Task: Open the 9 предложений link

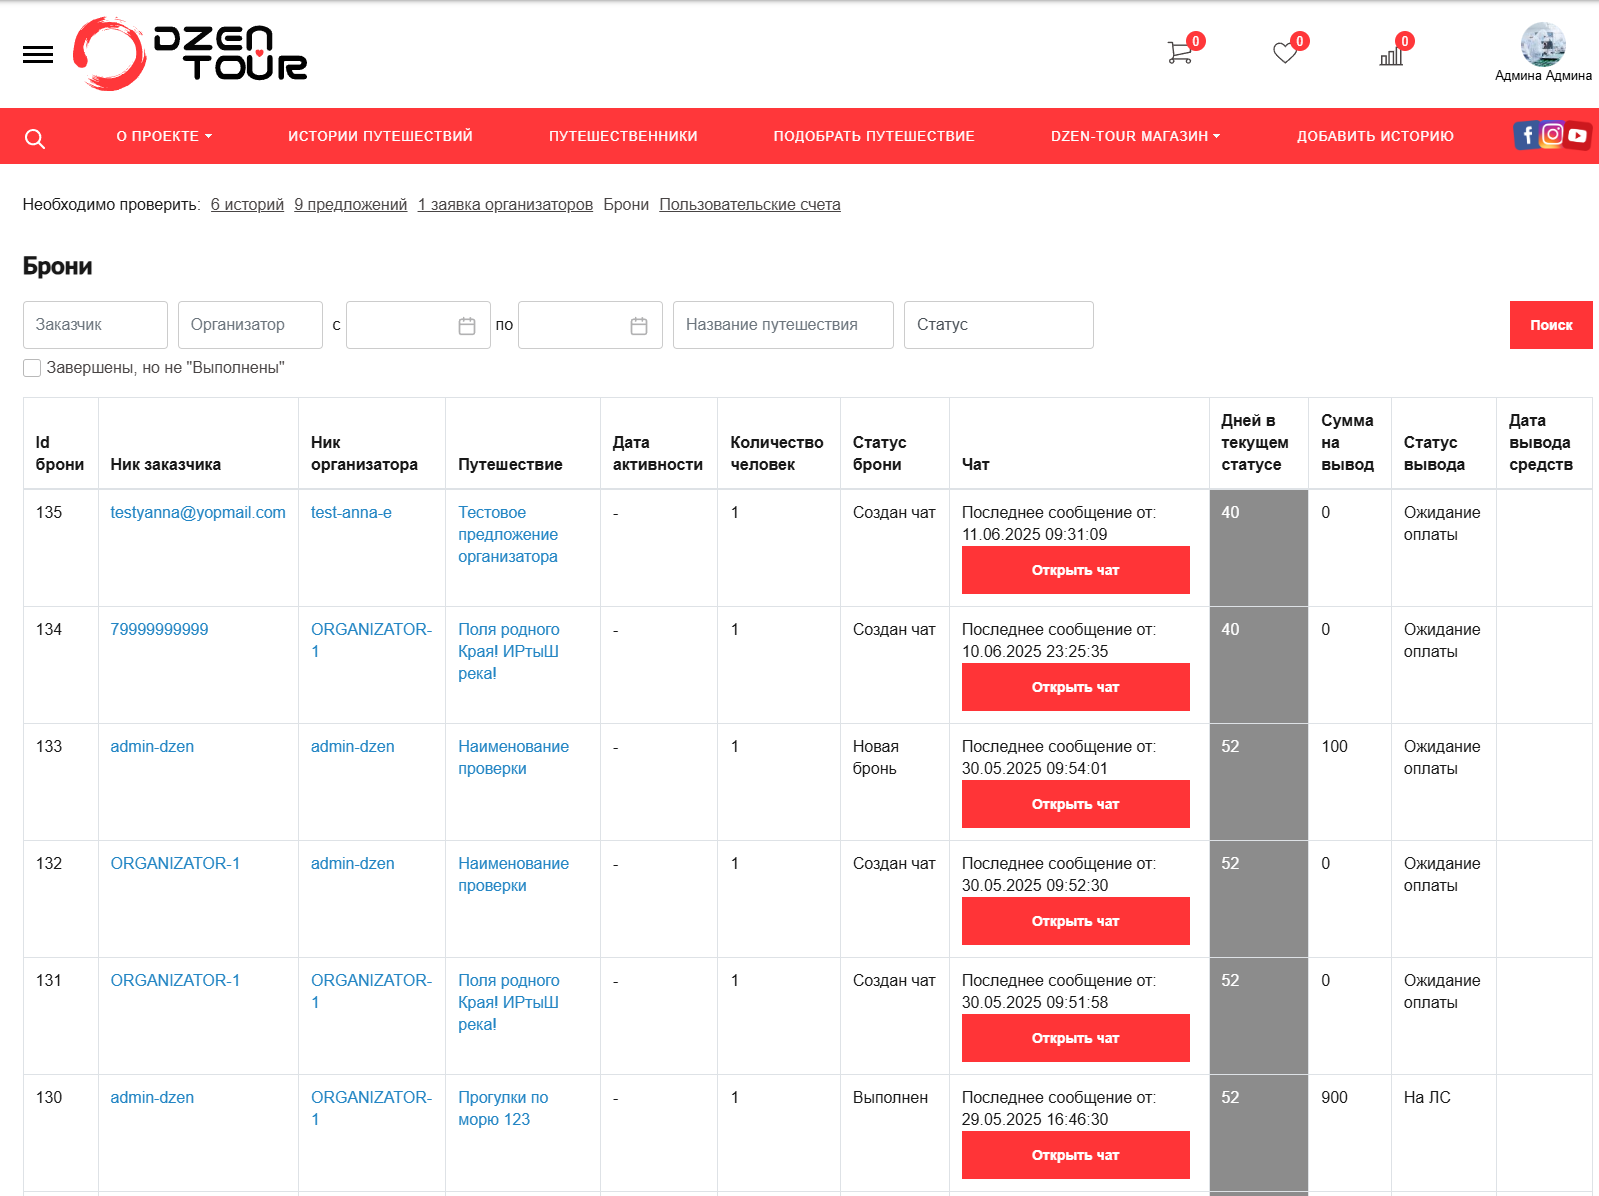Action: [x=350, y=204]
